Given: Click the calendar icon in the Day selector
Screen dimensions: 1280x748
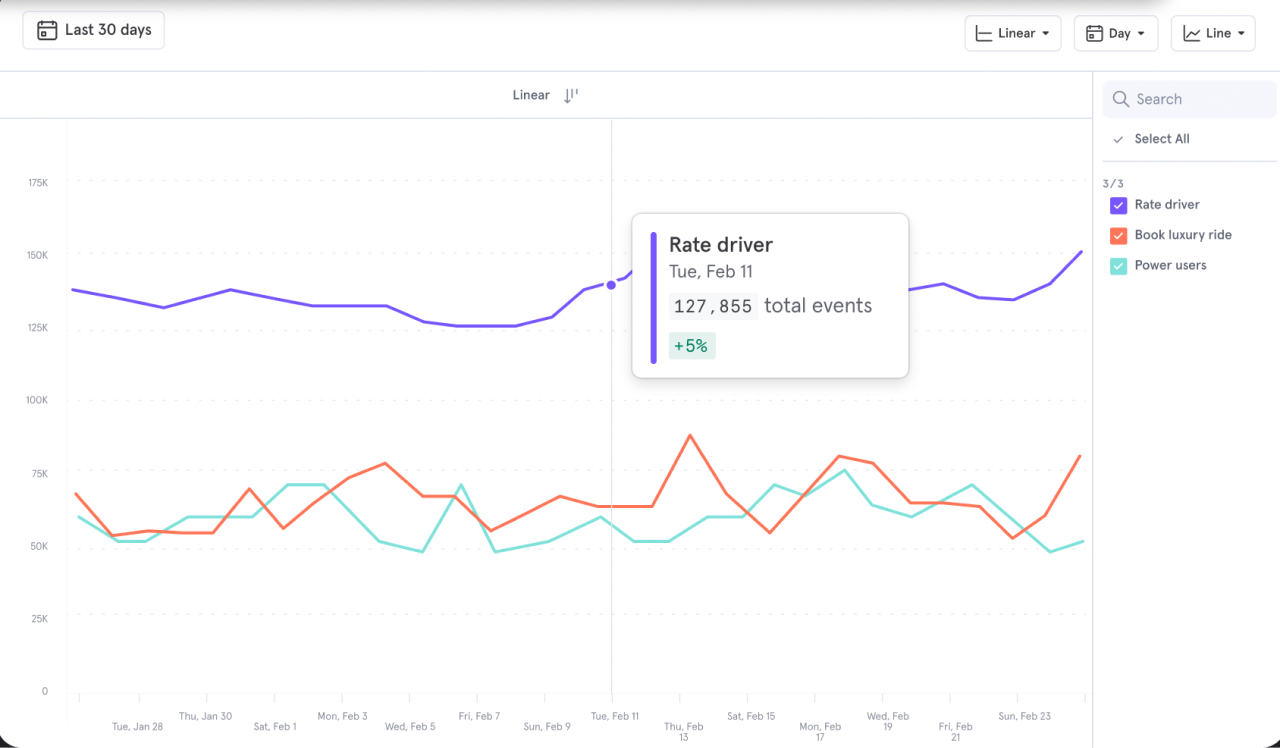Looking at the screenshot, I should pos(1092,33).
